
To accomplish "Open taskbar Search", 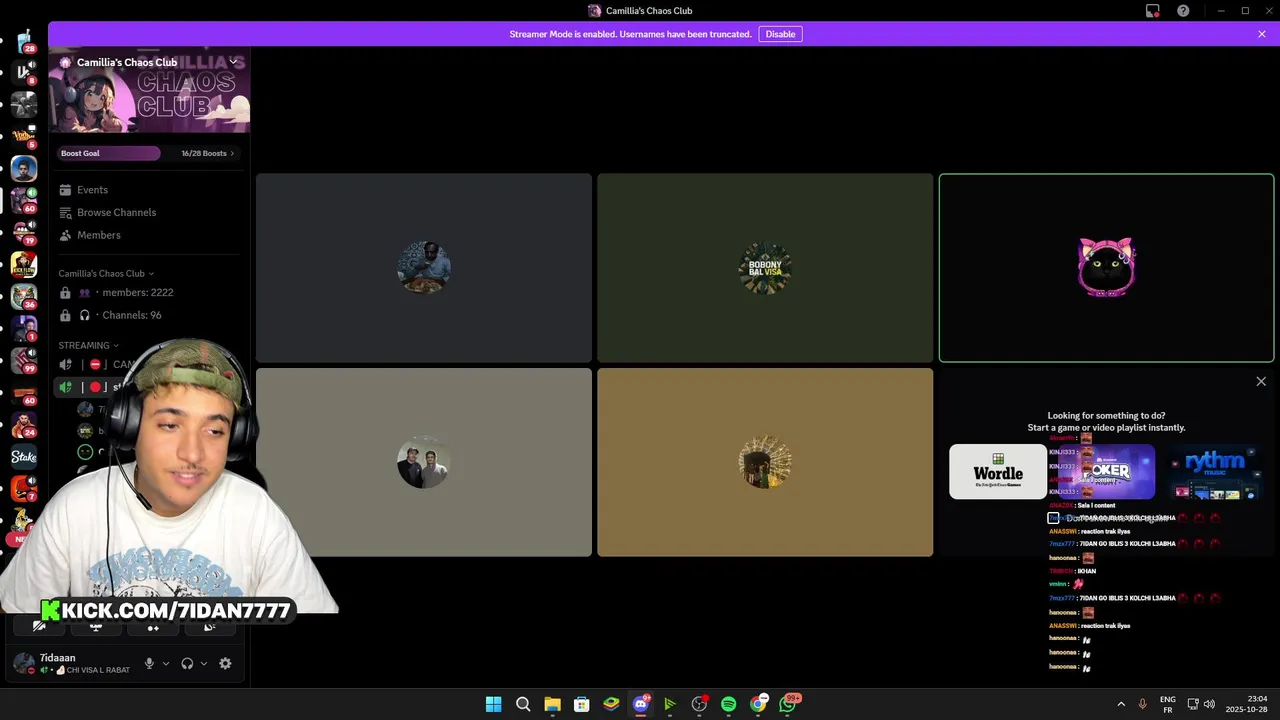I will tap(523, 704).
